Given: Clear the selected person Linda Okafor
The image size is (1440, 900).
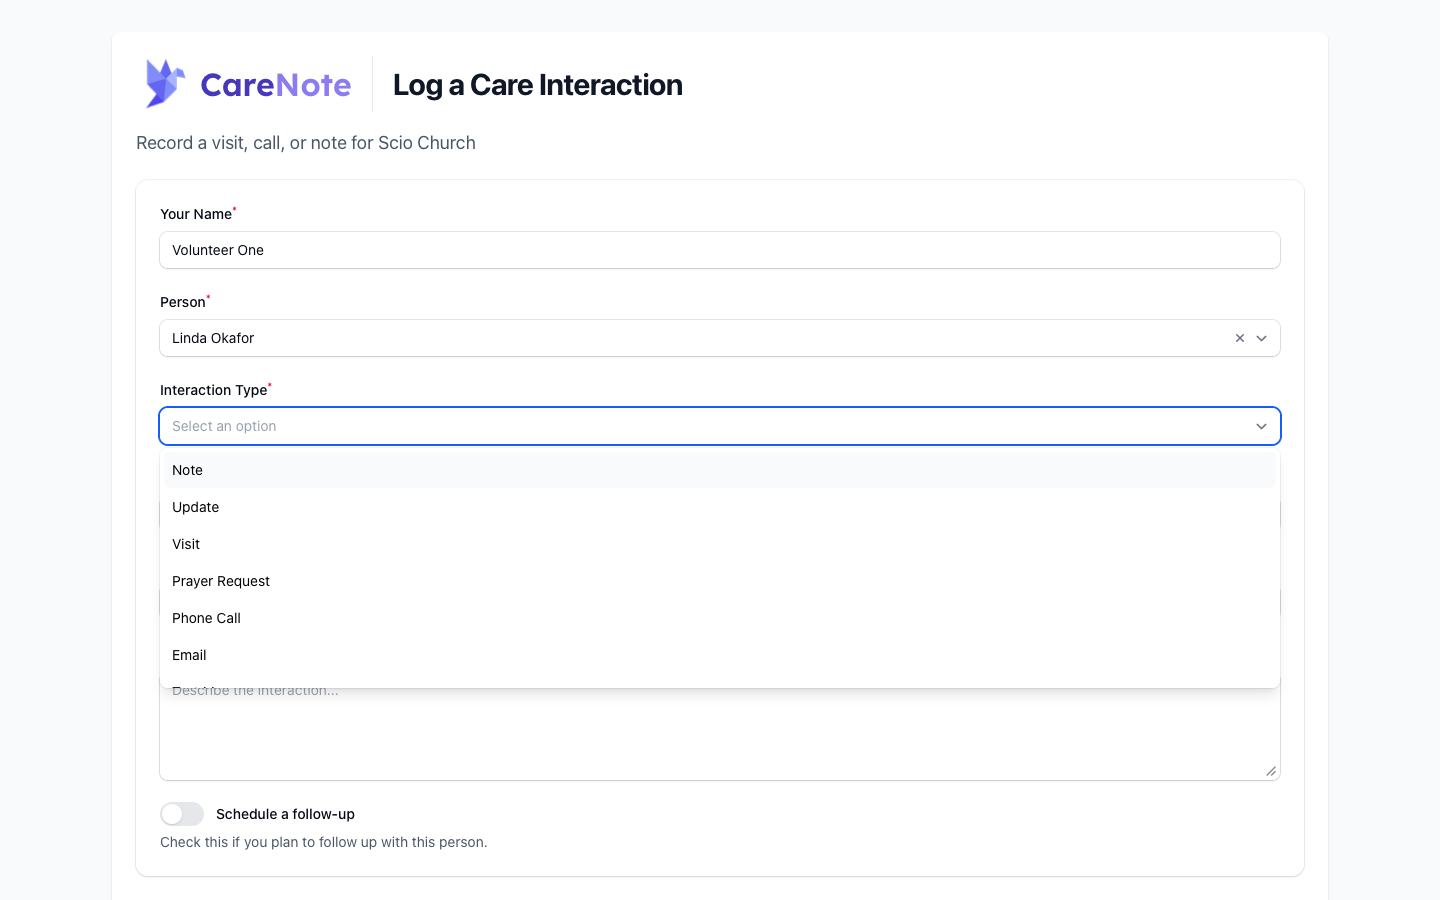Looking at the screenshot, I should point(1240,338).
